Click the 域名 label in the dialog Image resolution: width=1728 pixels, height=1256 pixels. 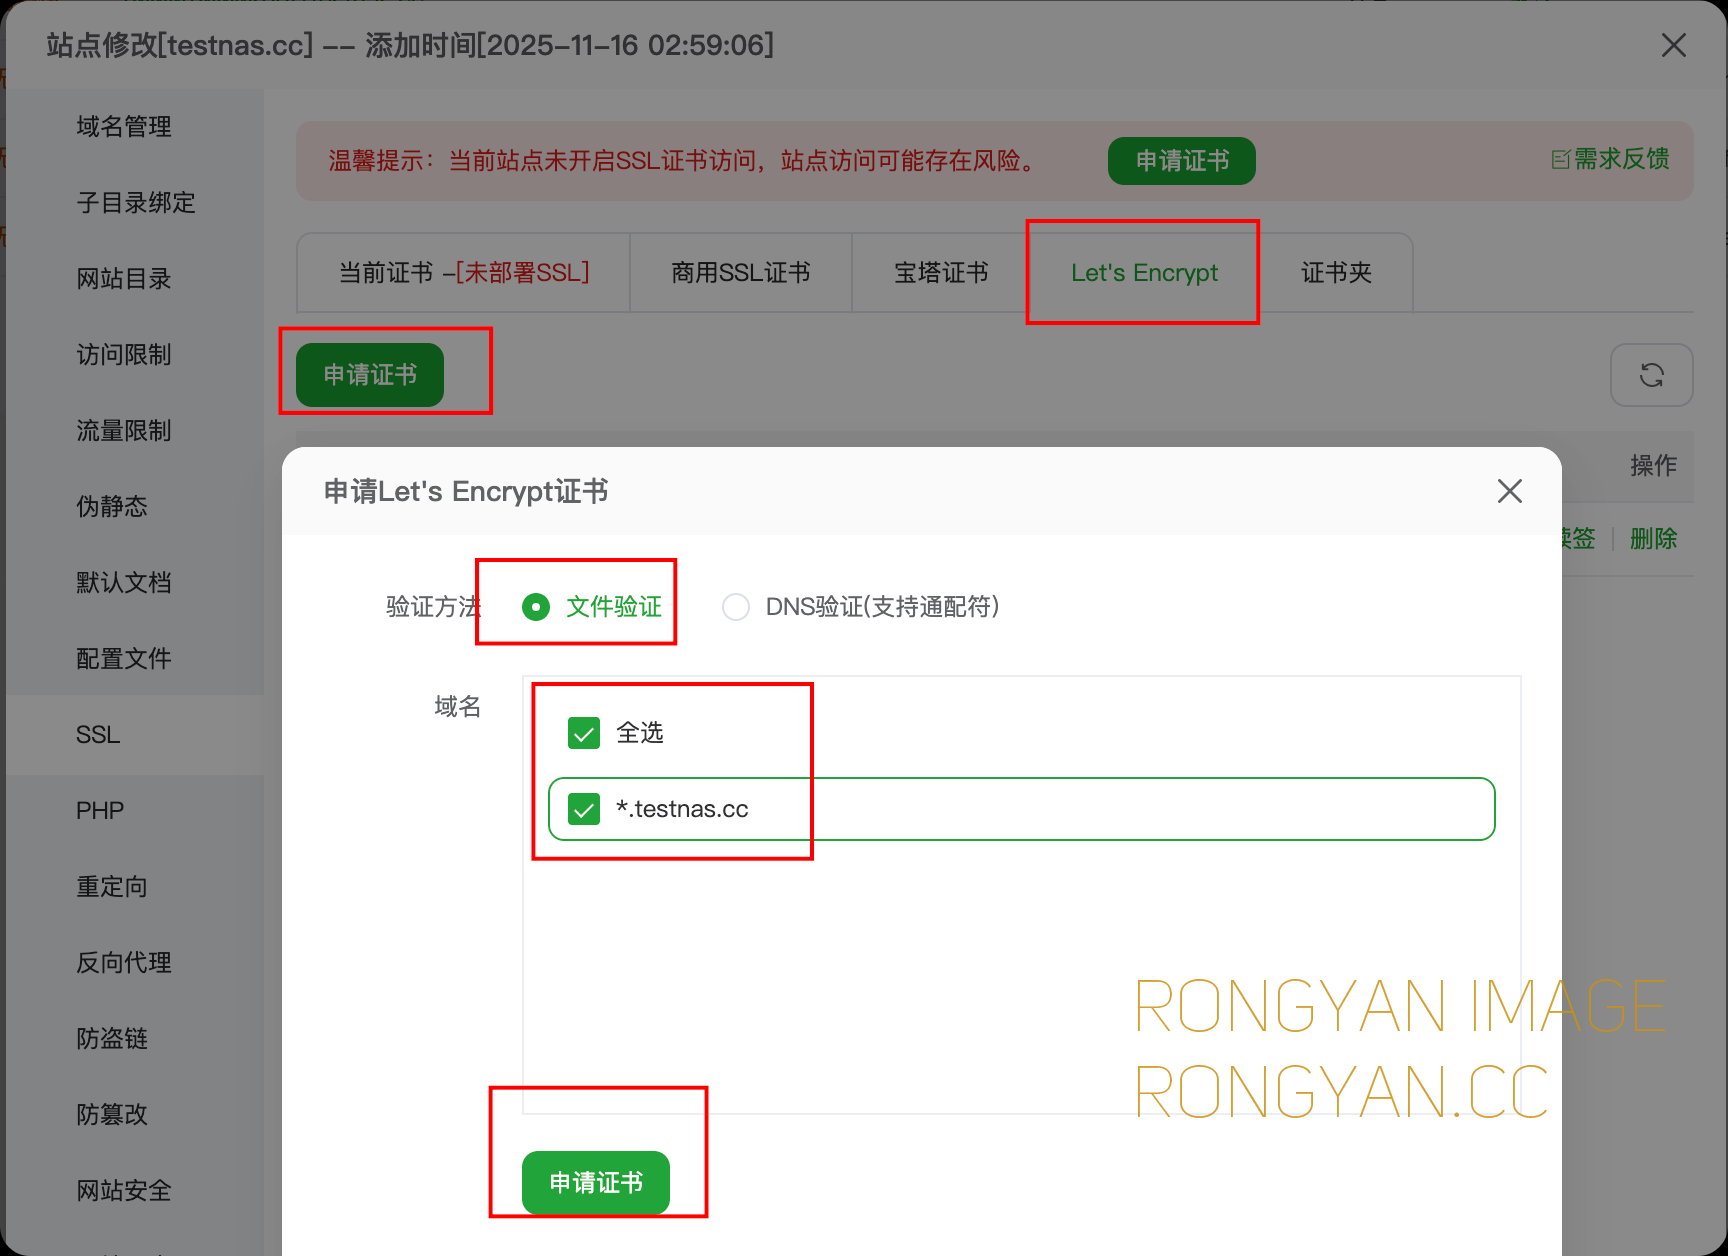point(457,707)
